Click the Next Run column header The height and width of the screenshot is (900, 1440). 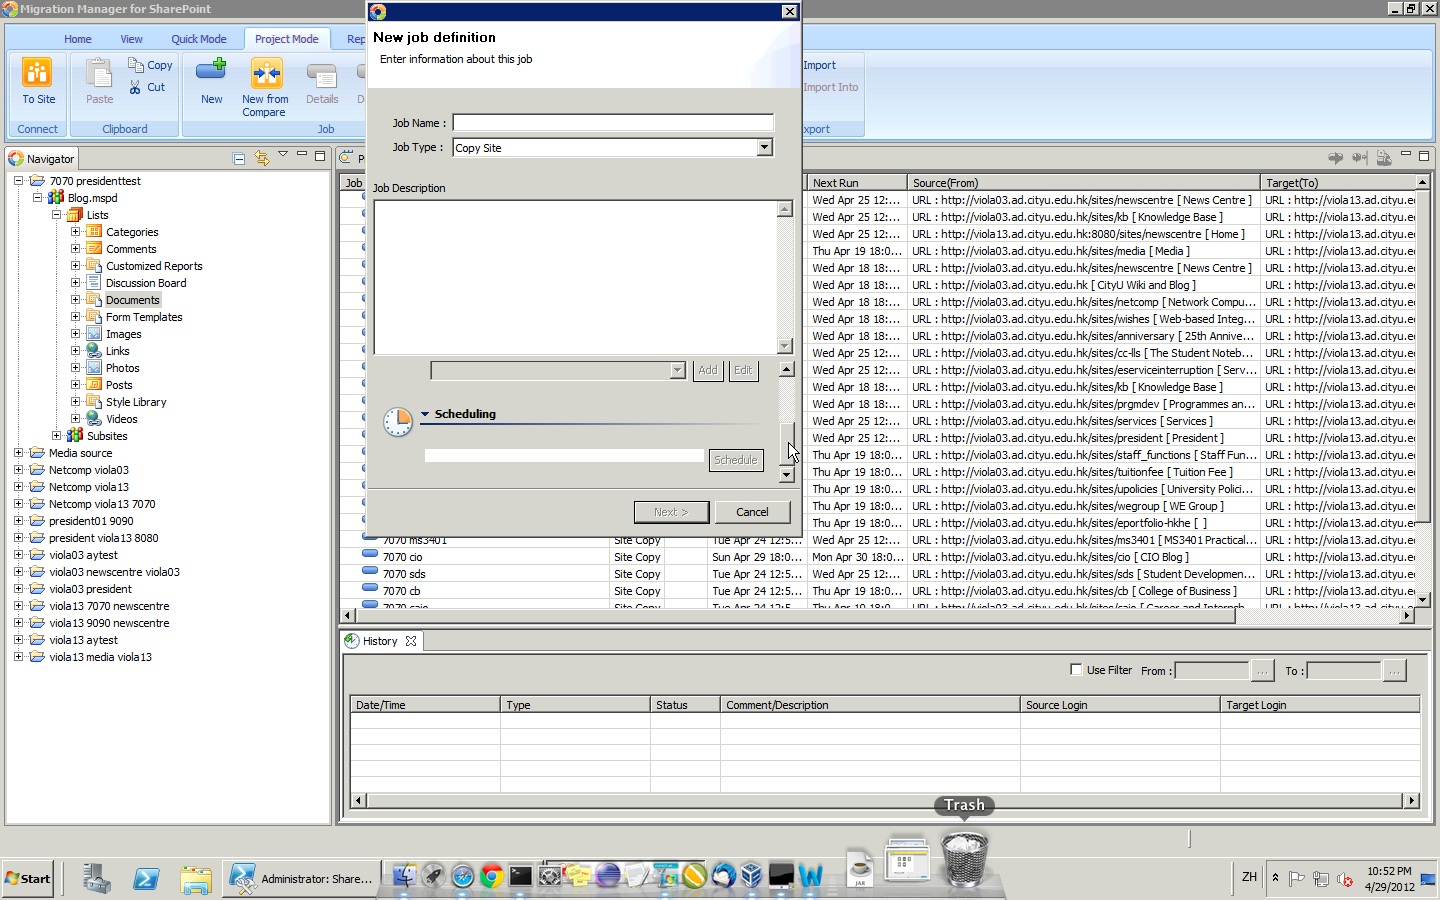click(x=857, y=183)
